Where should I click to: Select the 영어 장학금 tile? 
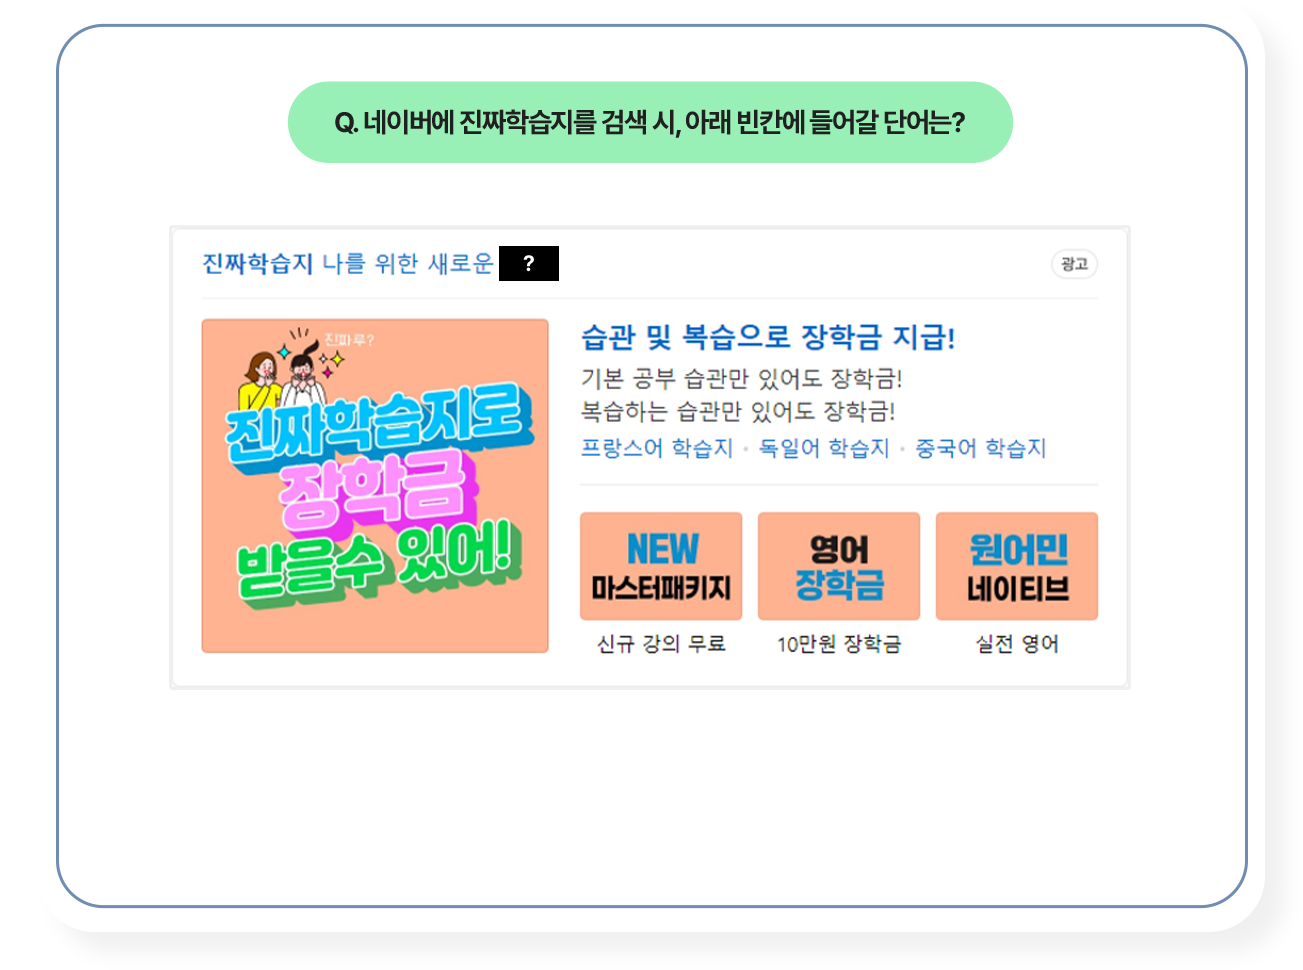[839, 566]
